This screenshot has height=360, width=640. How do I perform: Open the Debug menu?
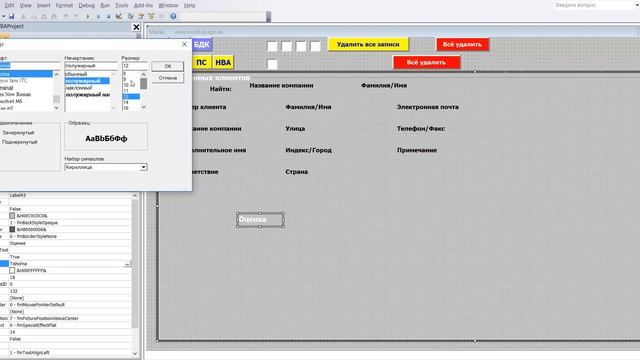[87, 5]
